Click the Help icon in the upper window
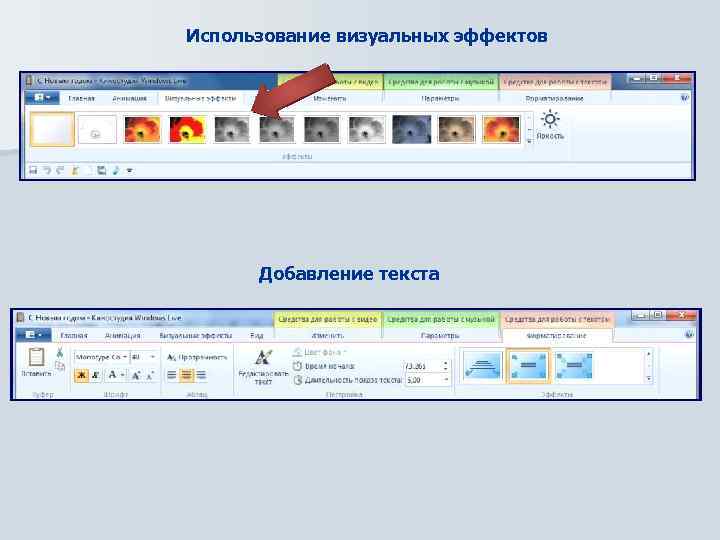The height and width of the screenshot is (540, 720). click(685, 98)
